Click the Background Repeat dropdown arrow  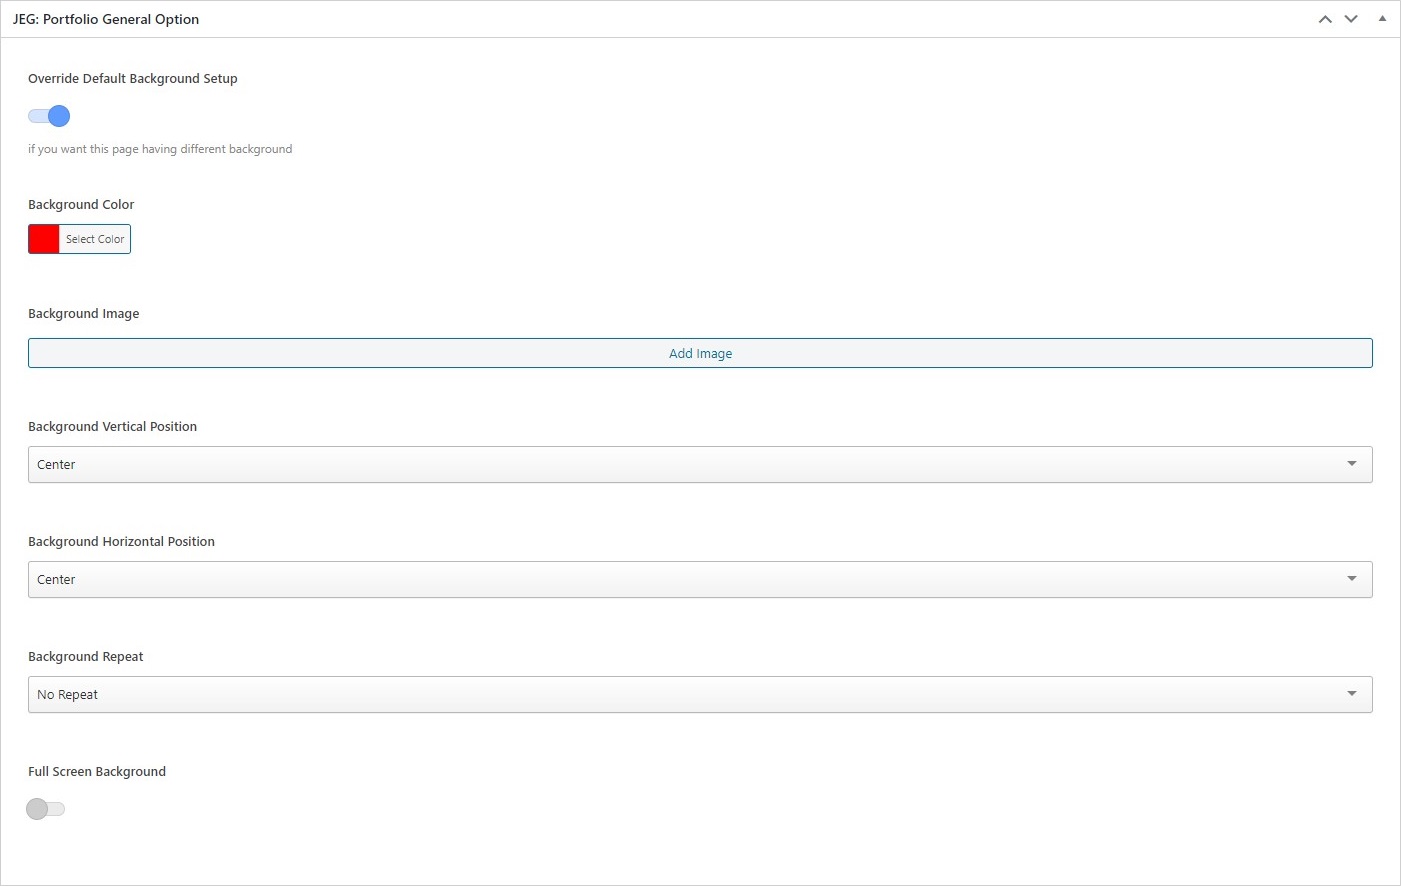(1352, 694)
